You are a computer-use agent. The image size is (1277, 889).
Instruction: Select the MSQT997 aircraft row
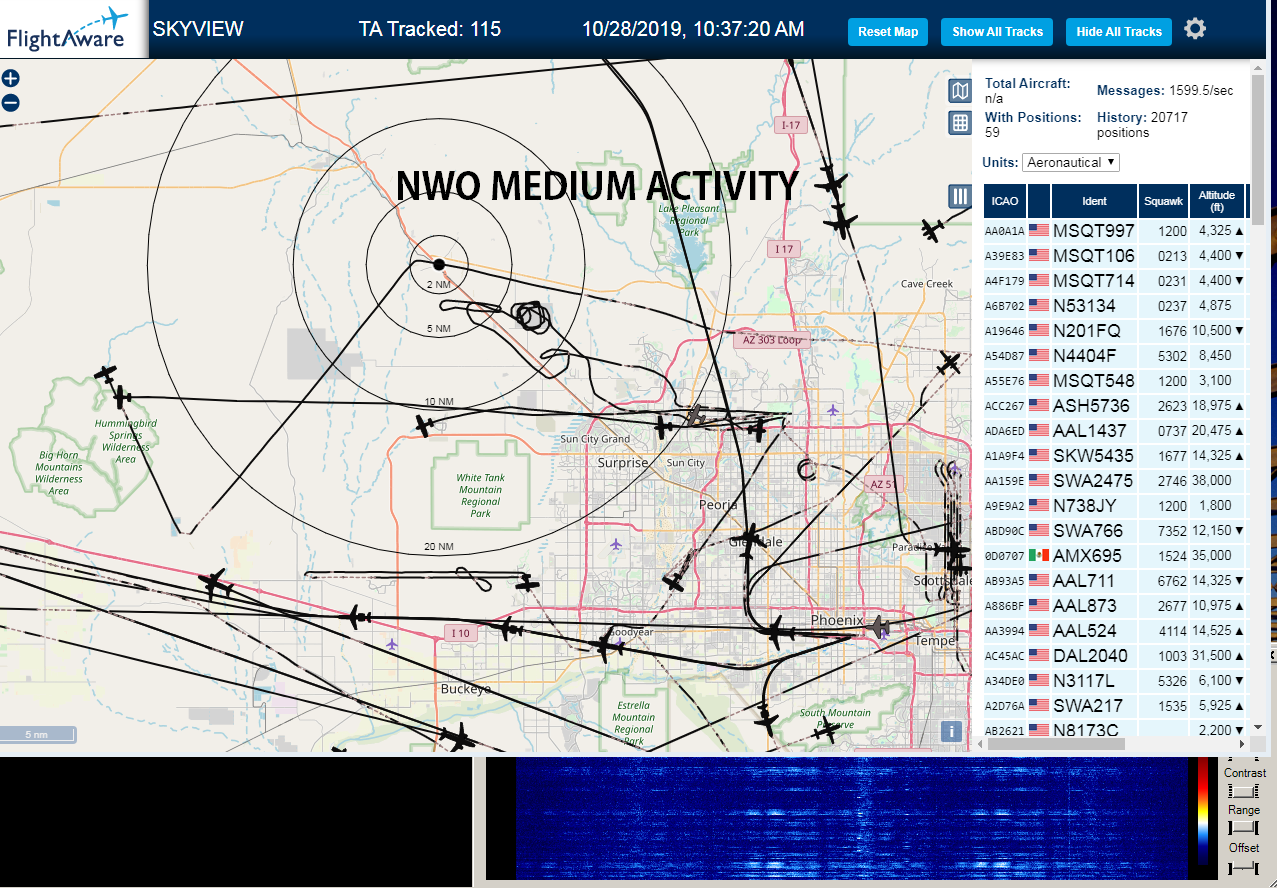coord(1115,230)
